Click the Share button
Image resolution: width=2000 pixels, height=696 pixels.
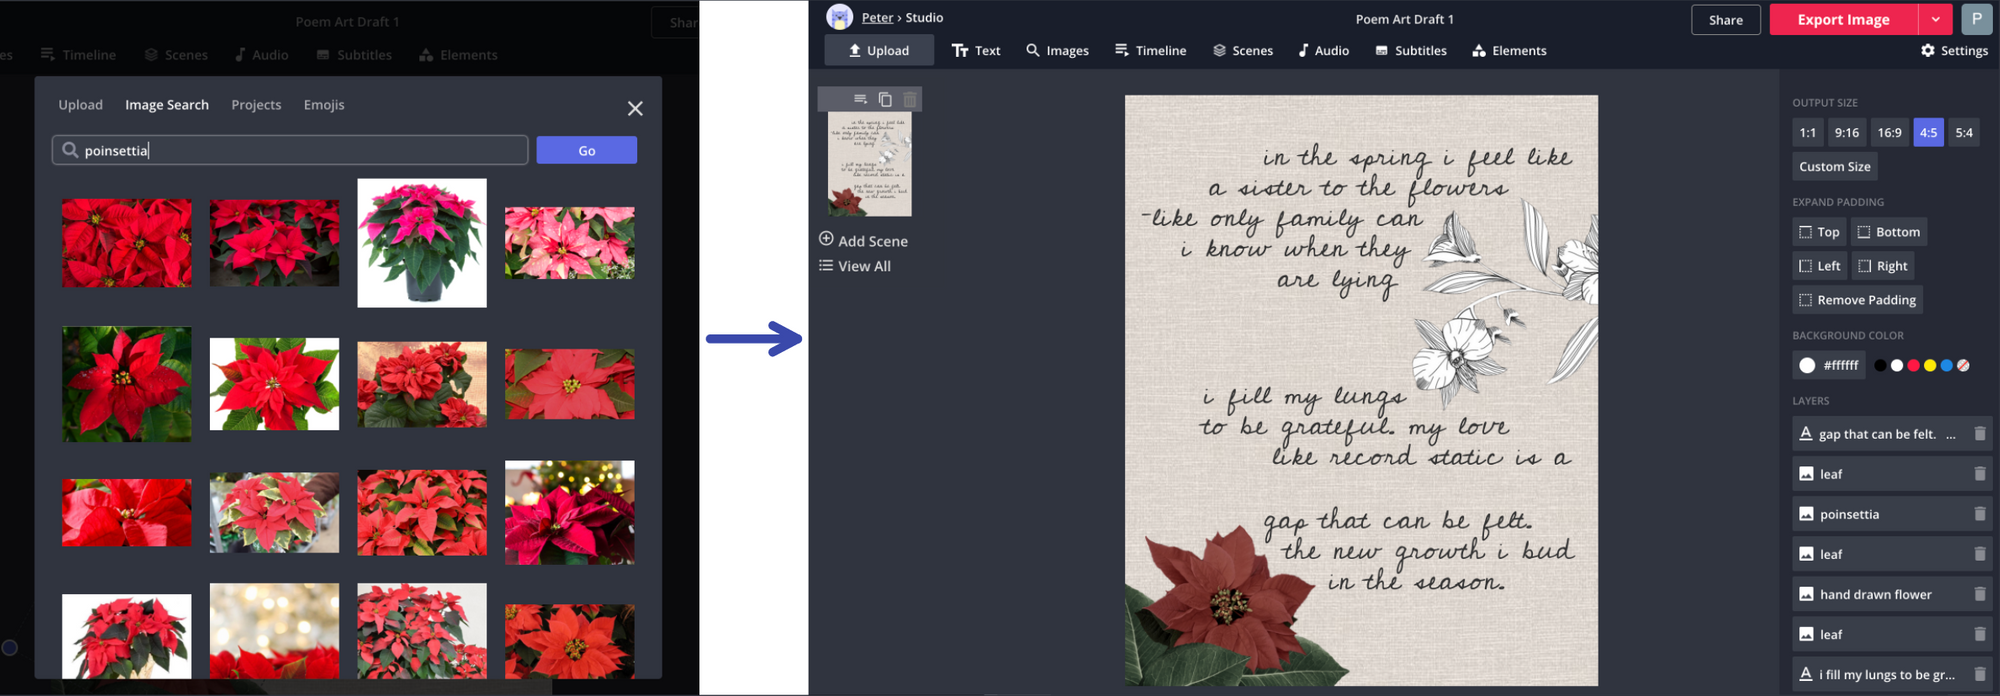click(1725, 20)
